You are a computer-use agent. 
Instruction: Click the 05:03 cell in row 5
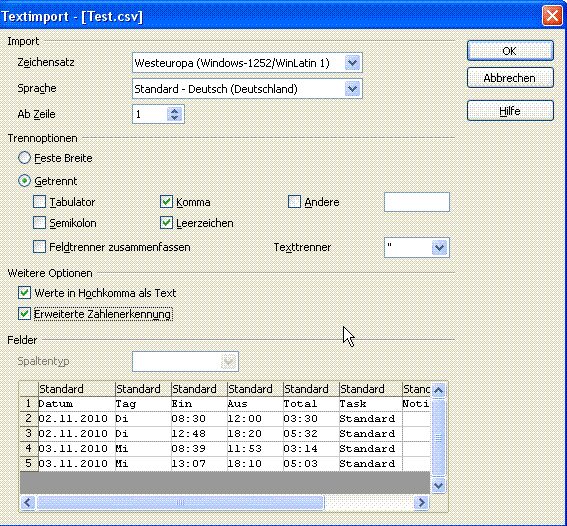point(311,463)
